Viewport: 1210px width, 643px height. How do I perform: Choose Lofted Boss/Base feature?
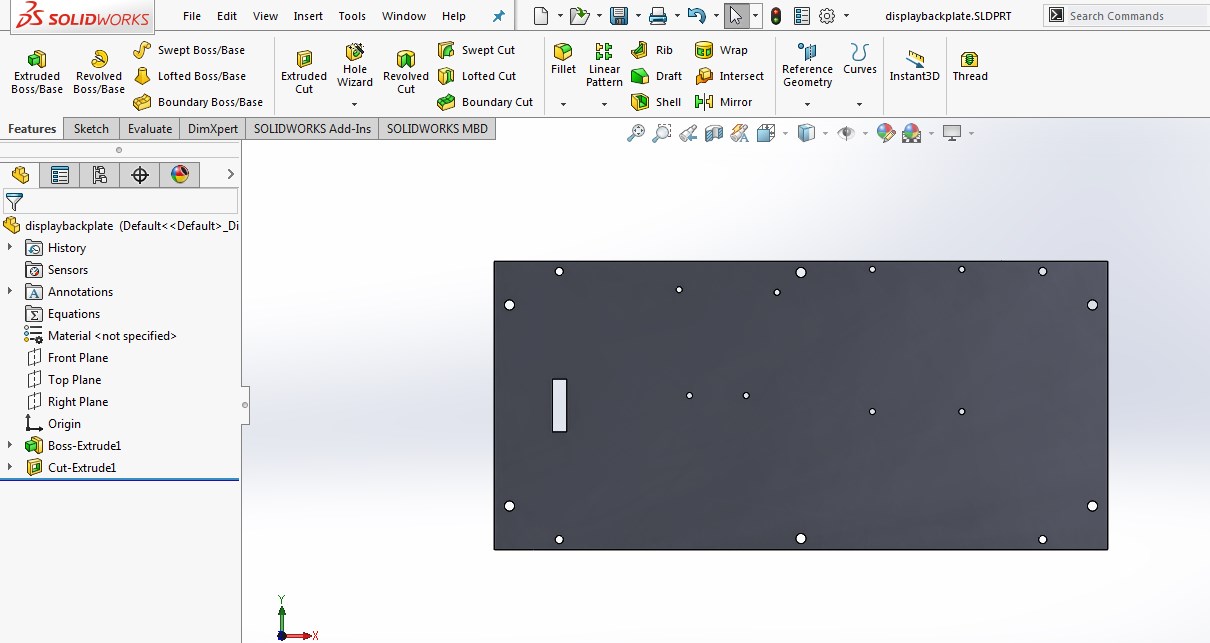[x=189, y=76]
